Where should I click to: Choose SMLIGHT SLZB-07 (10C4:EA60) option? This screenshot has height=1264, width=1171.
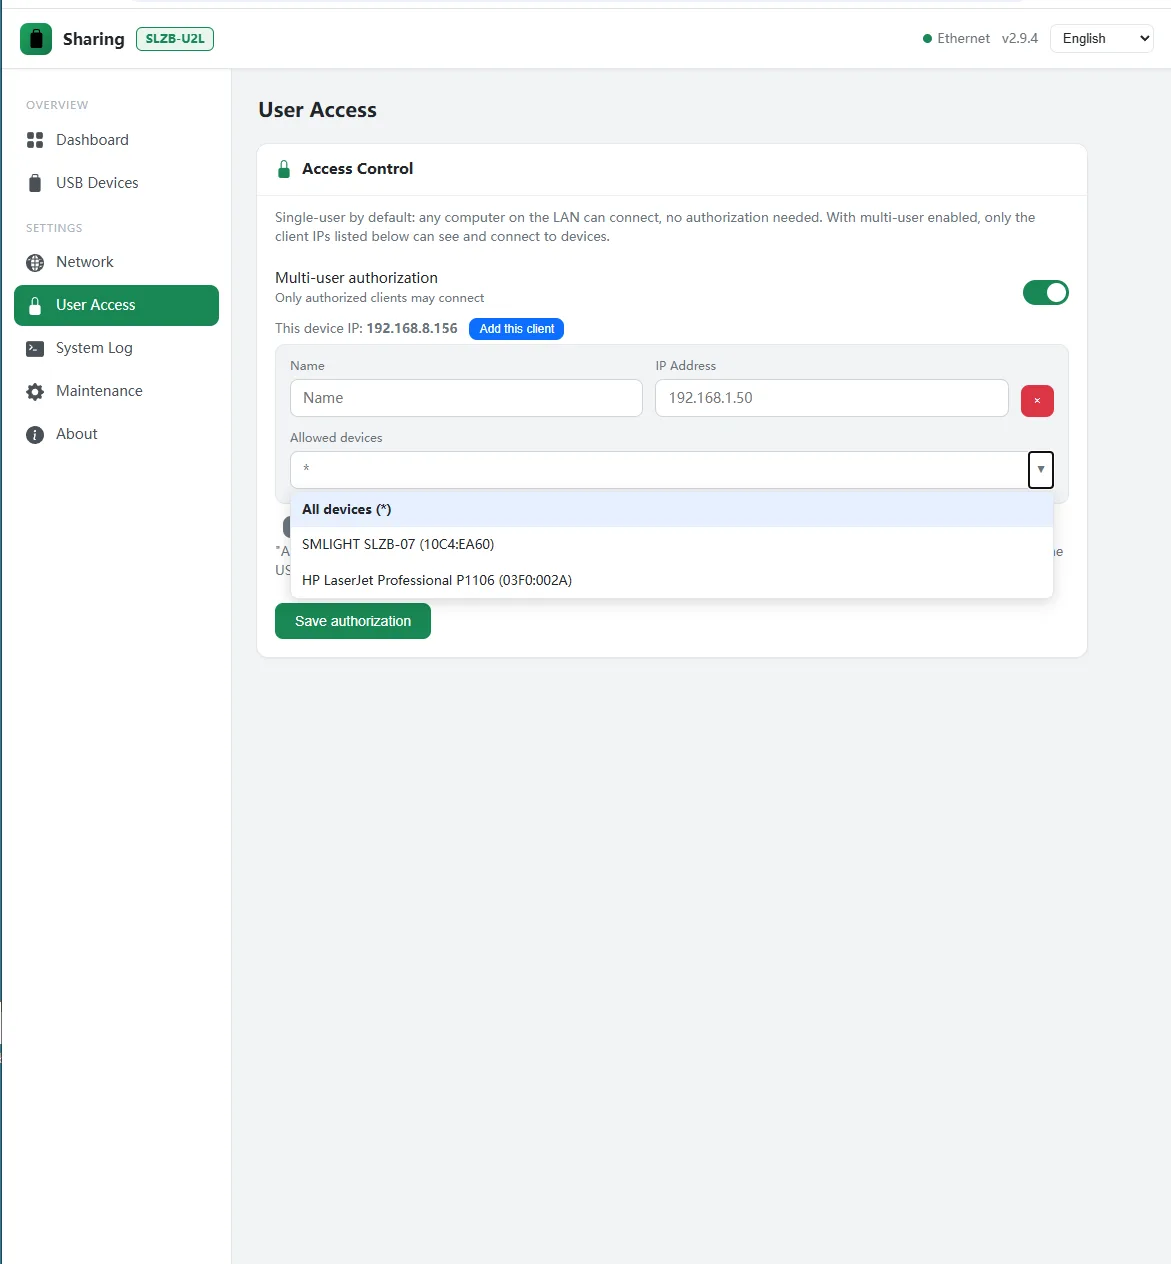tap(672, 544)
